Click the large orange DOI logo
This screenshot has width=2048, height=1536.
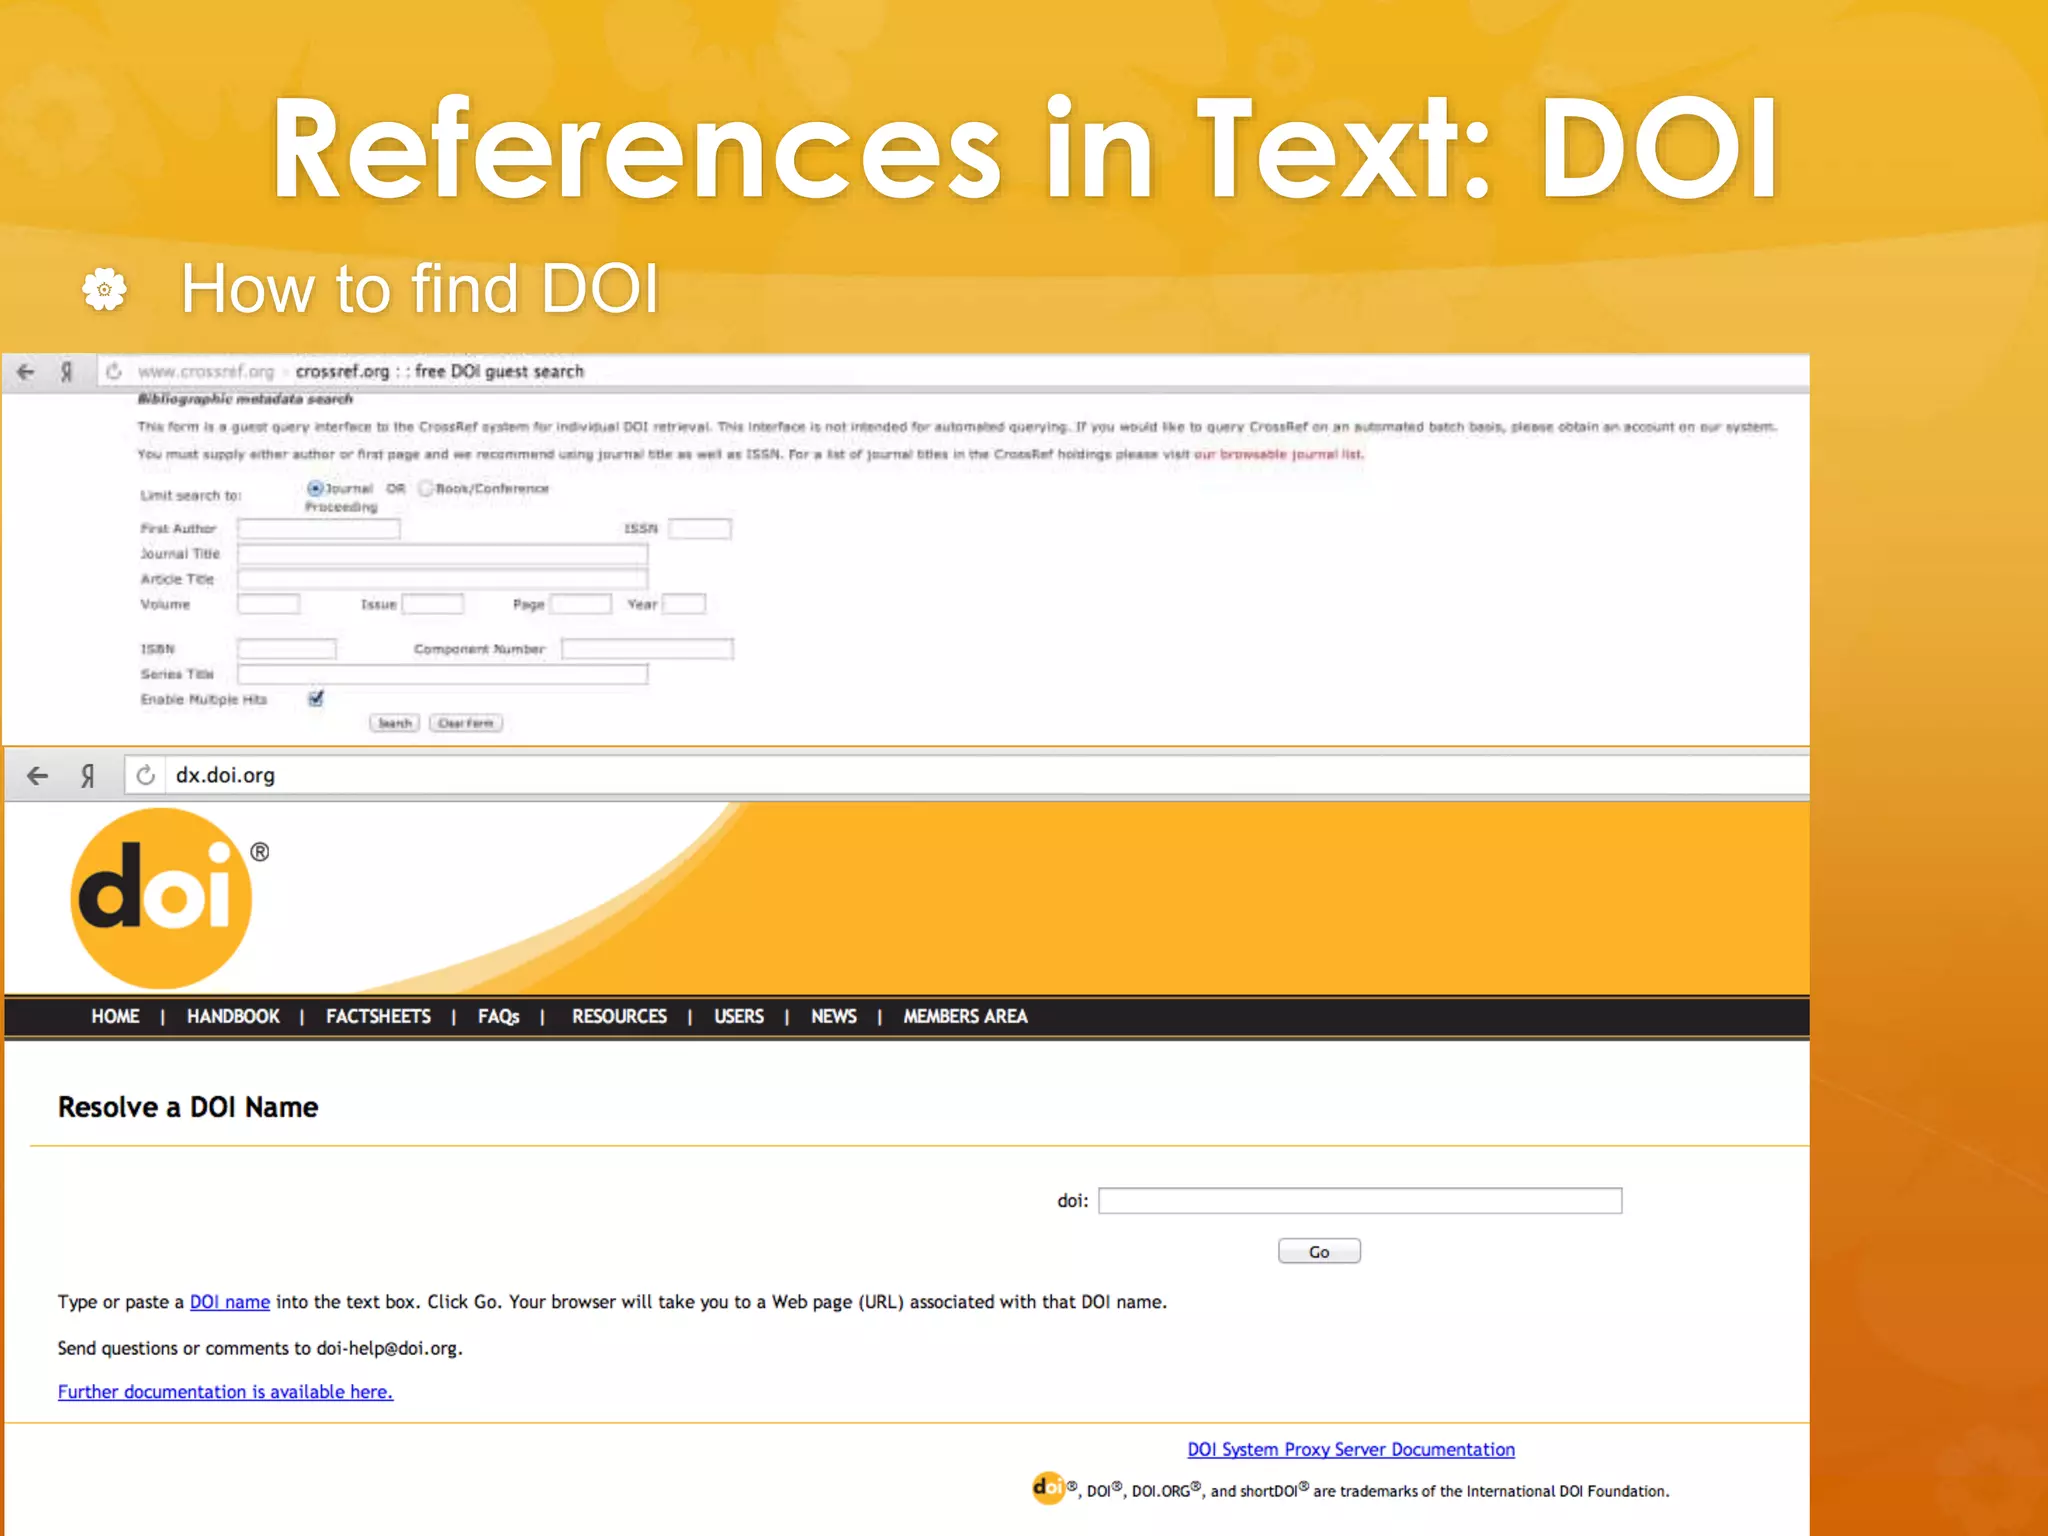[163, 898]
